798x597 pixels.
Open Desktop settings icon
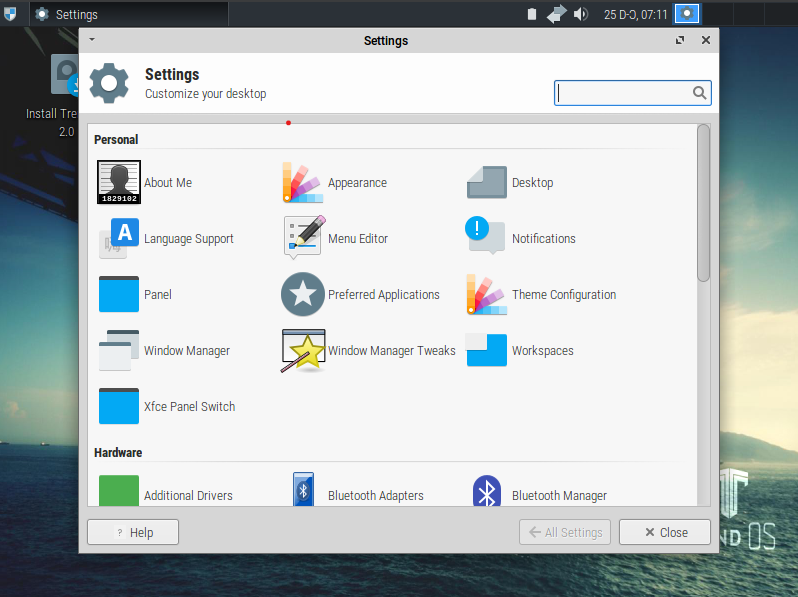tap(487, 183)
